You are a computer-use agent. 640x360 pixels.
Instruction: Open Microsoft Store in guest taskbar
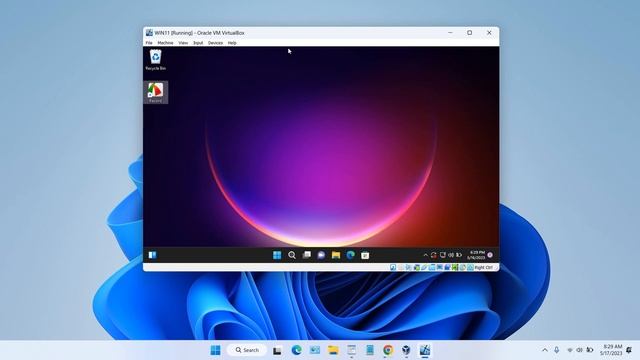pyautogui.click(x=365, y=255)
